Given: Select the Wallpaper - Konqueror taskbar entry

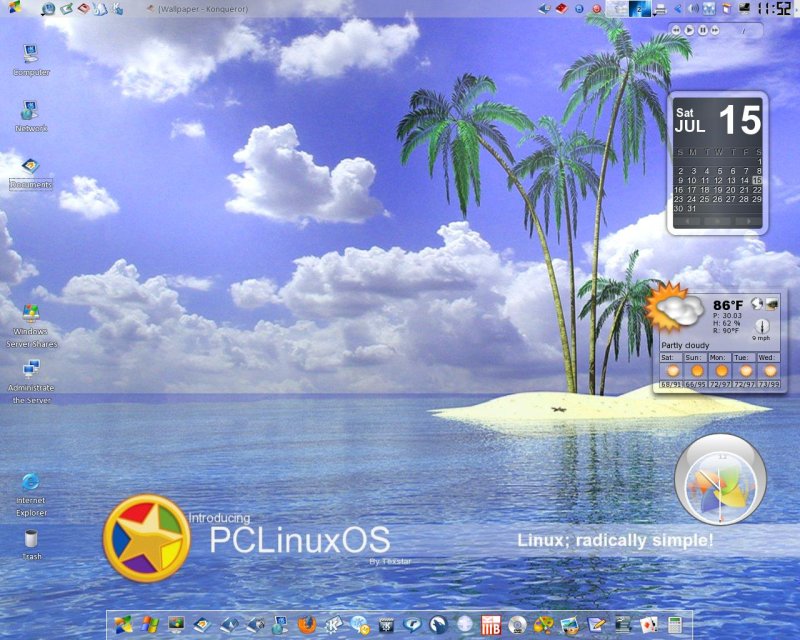Looking at the screenshot, I should point(197,9).
